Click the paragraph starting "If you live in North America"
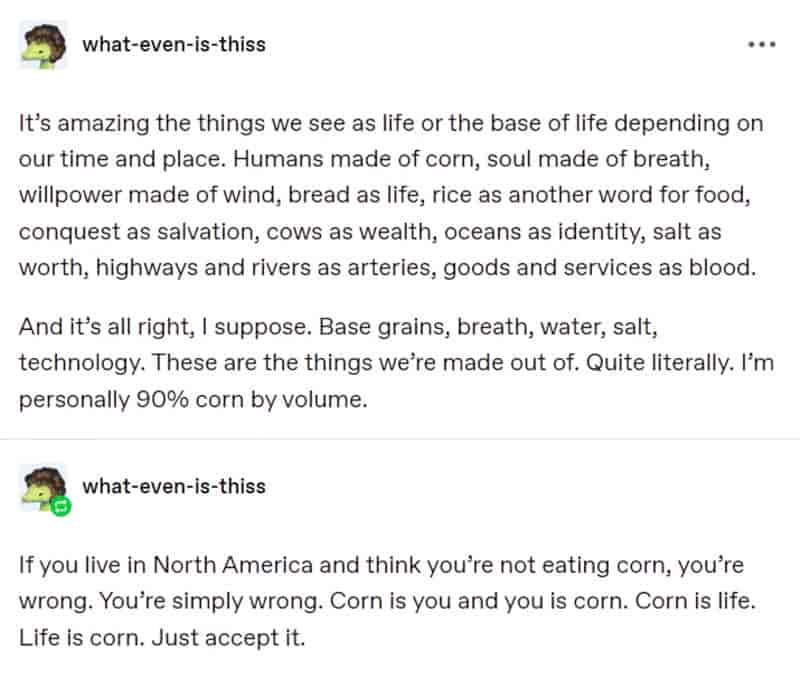 pos(387,601)
